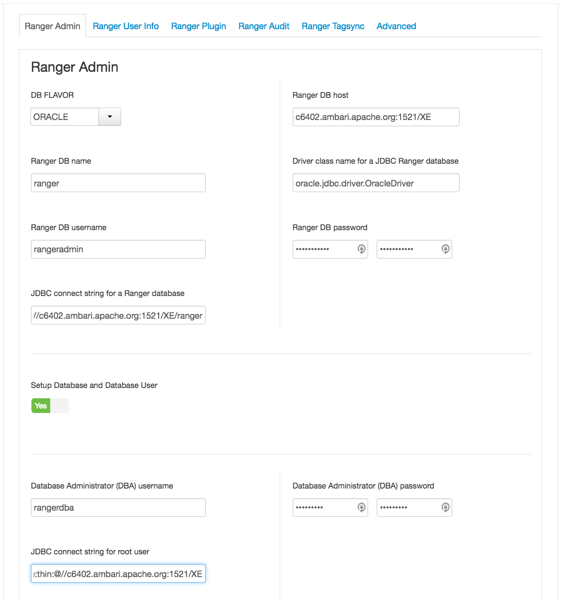The width and height of the screenshot is (562, 600).
Task: Select the ORACLE combo box value
Action: click(65, 117)
